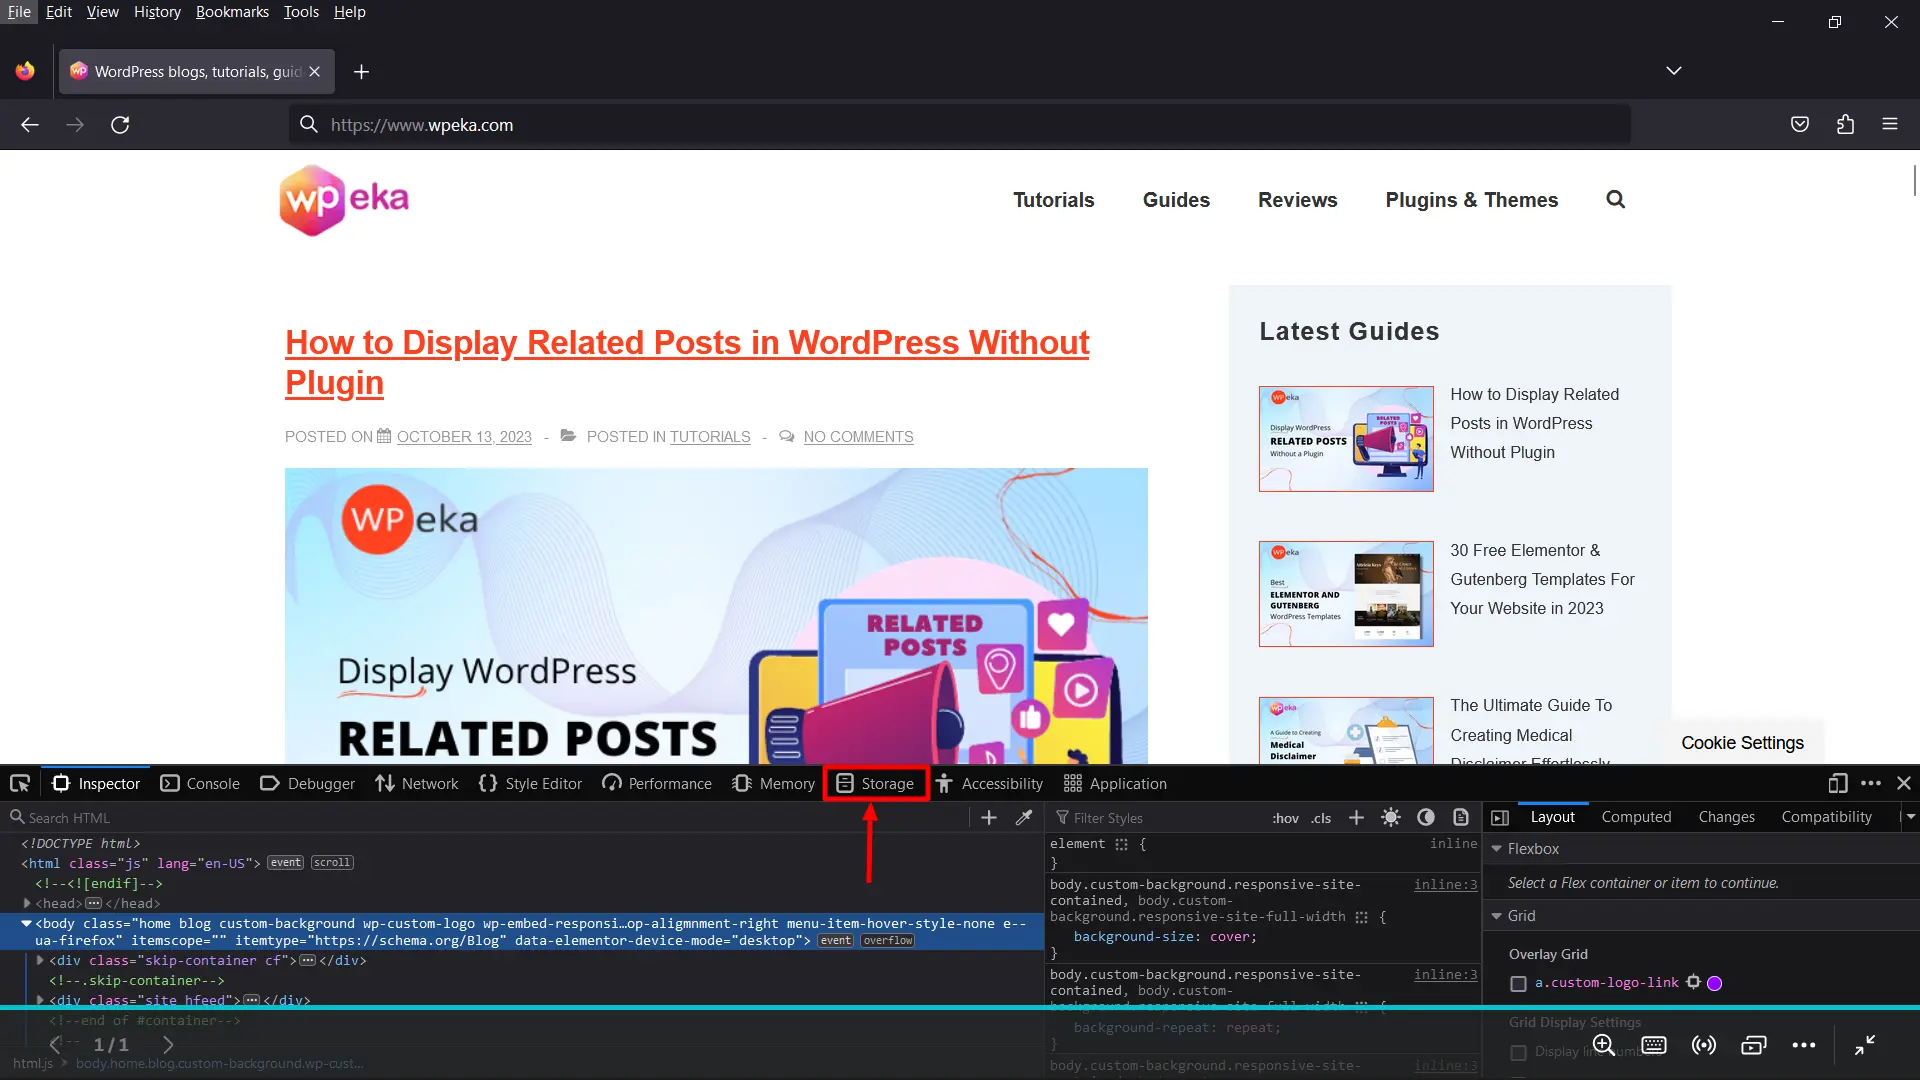Open the Accessibility panel
The image size is (1920, 1080).
point(989,783)
